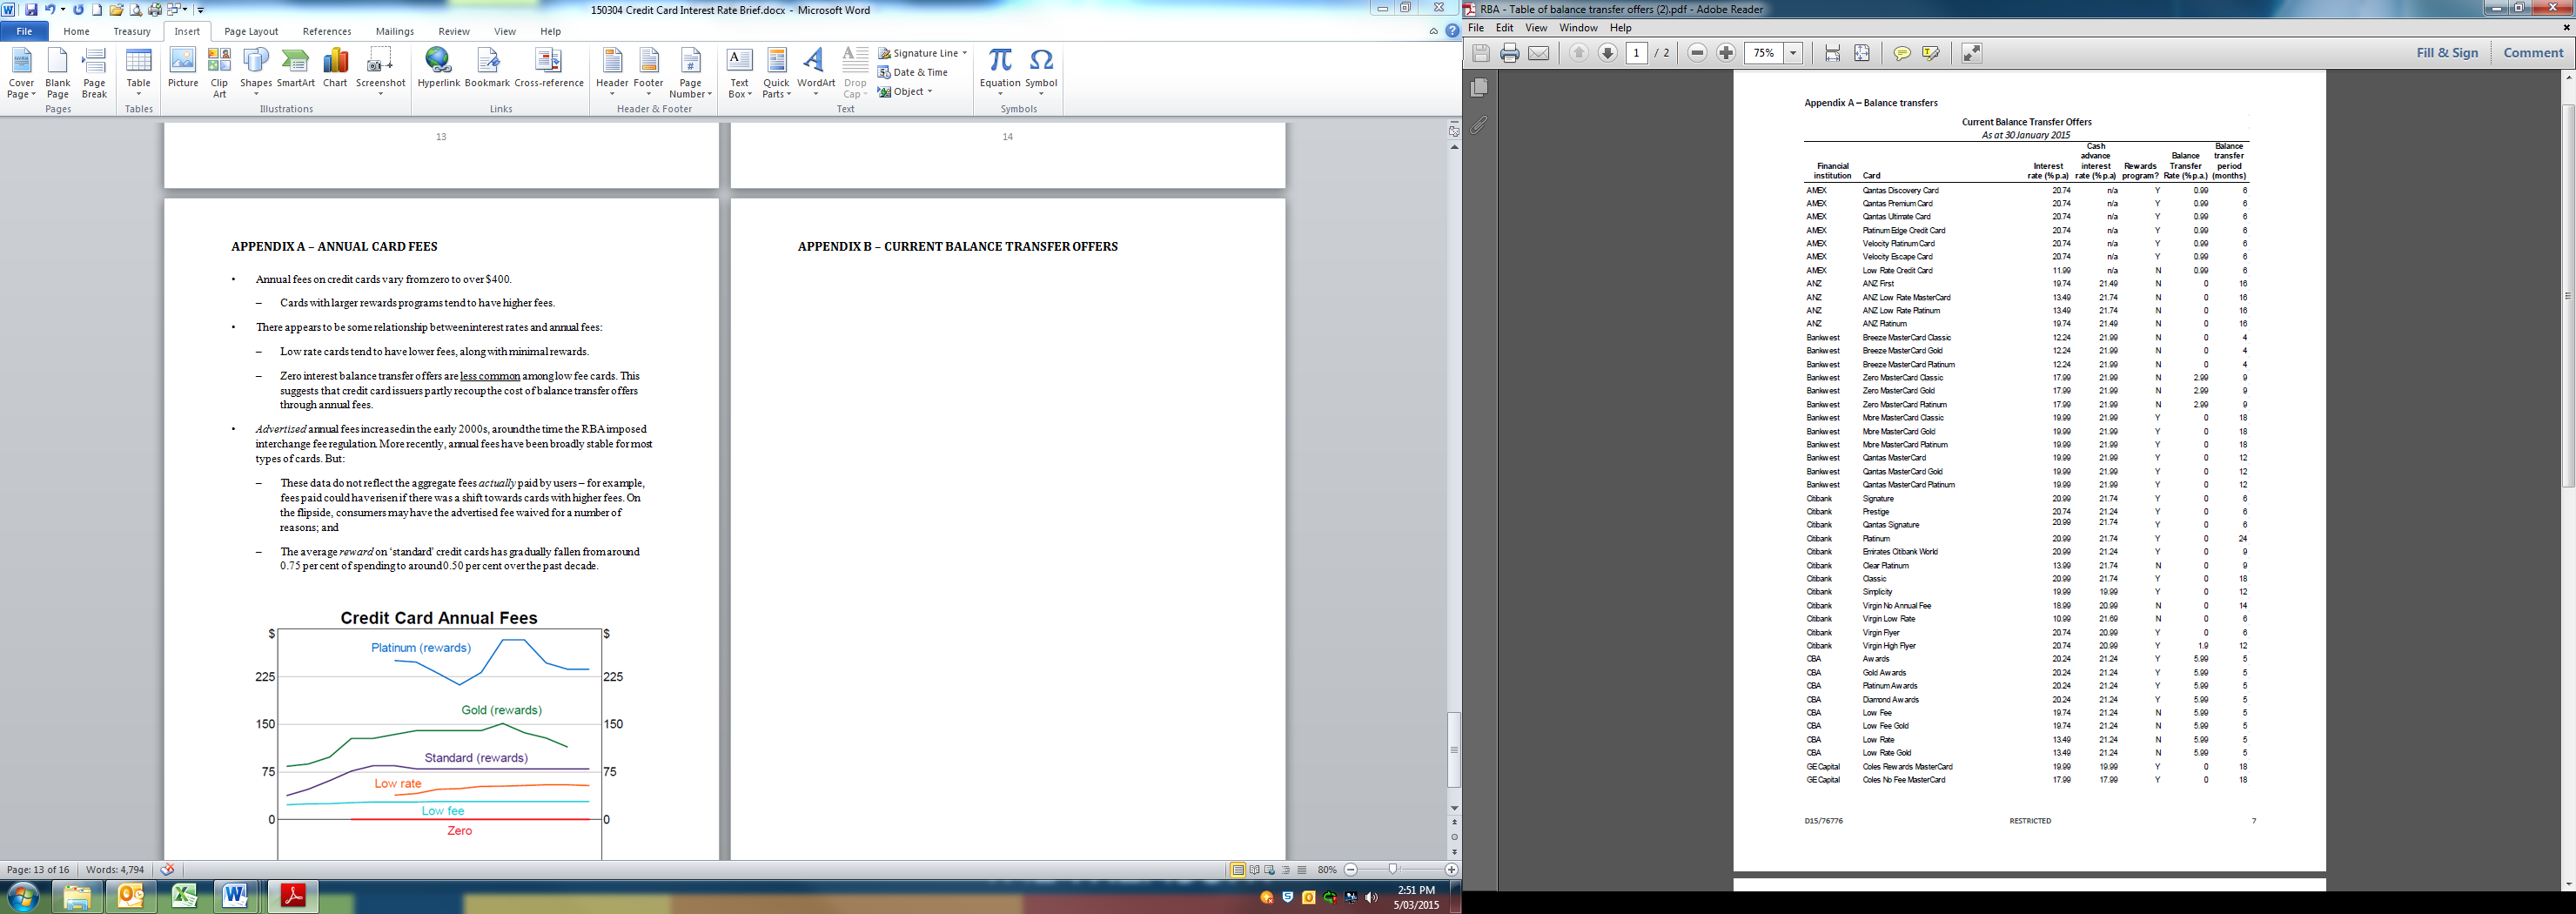The height and width of the screenshot is (914, 2576).
Task: Switch to Outline view
Action: (1286, 870)
